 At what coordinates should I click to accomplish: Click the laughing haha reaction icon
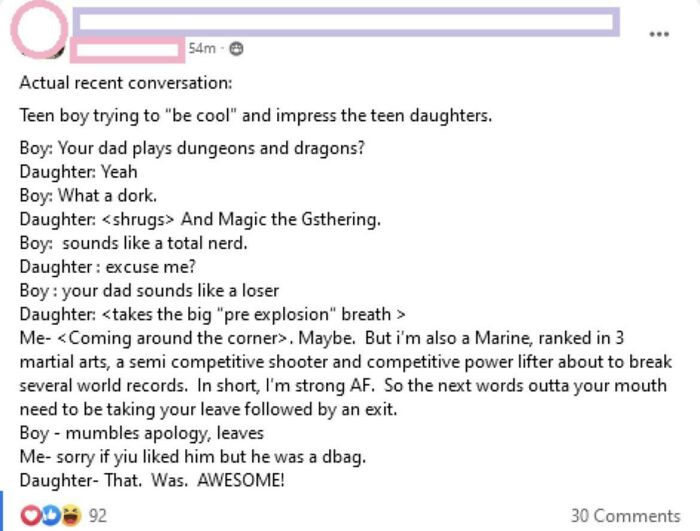point(69,515)
